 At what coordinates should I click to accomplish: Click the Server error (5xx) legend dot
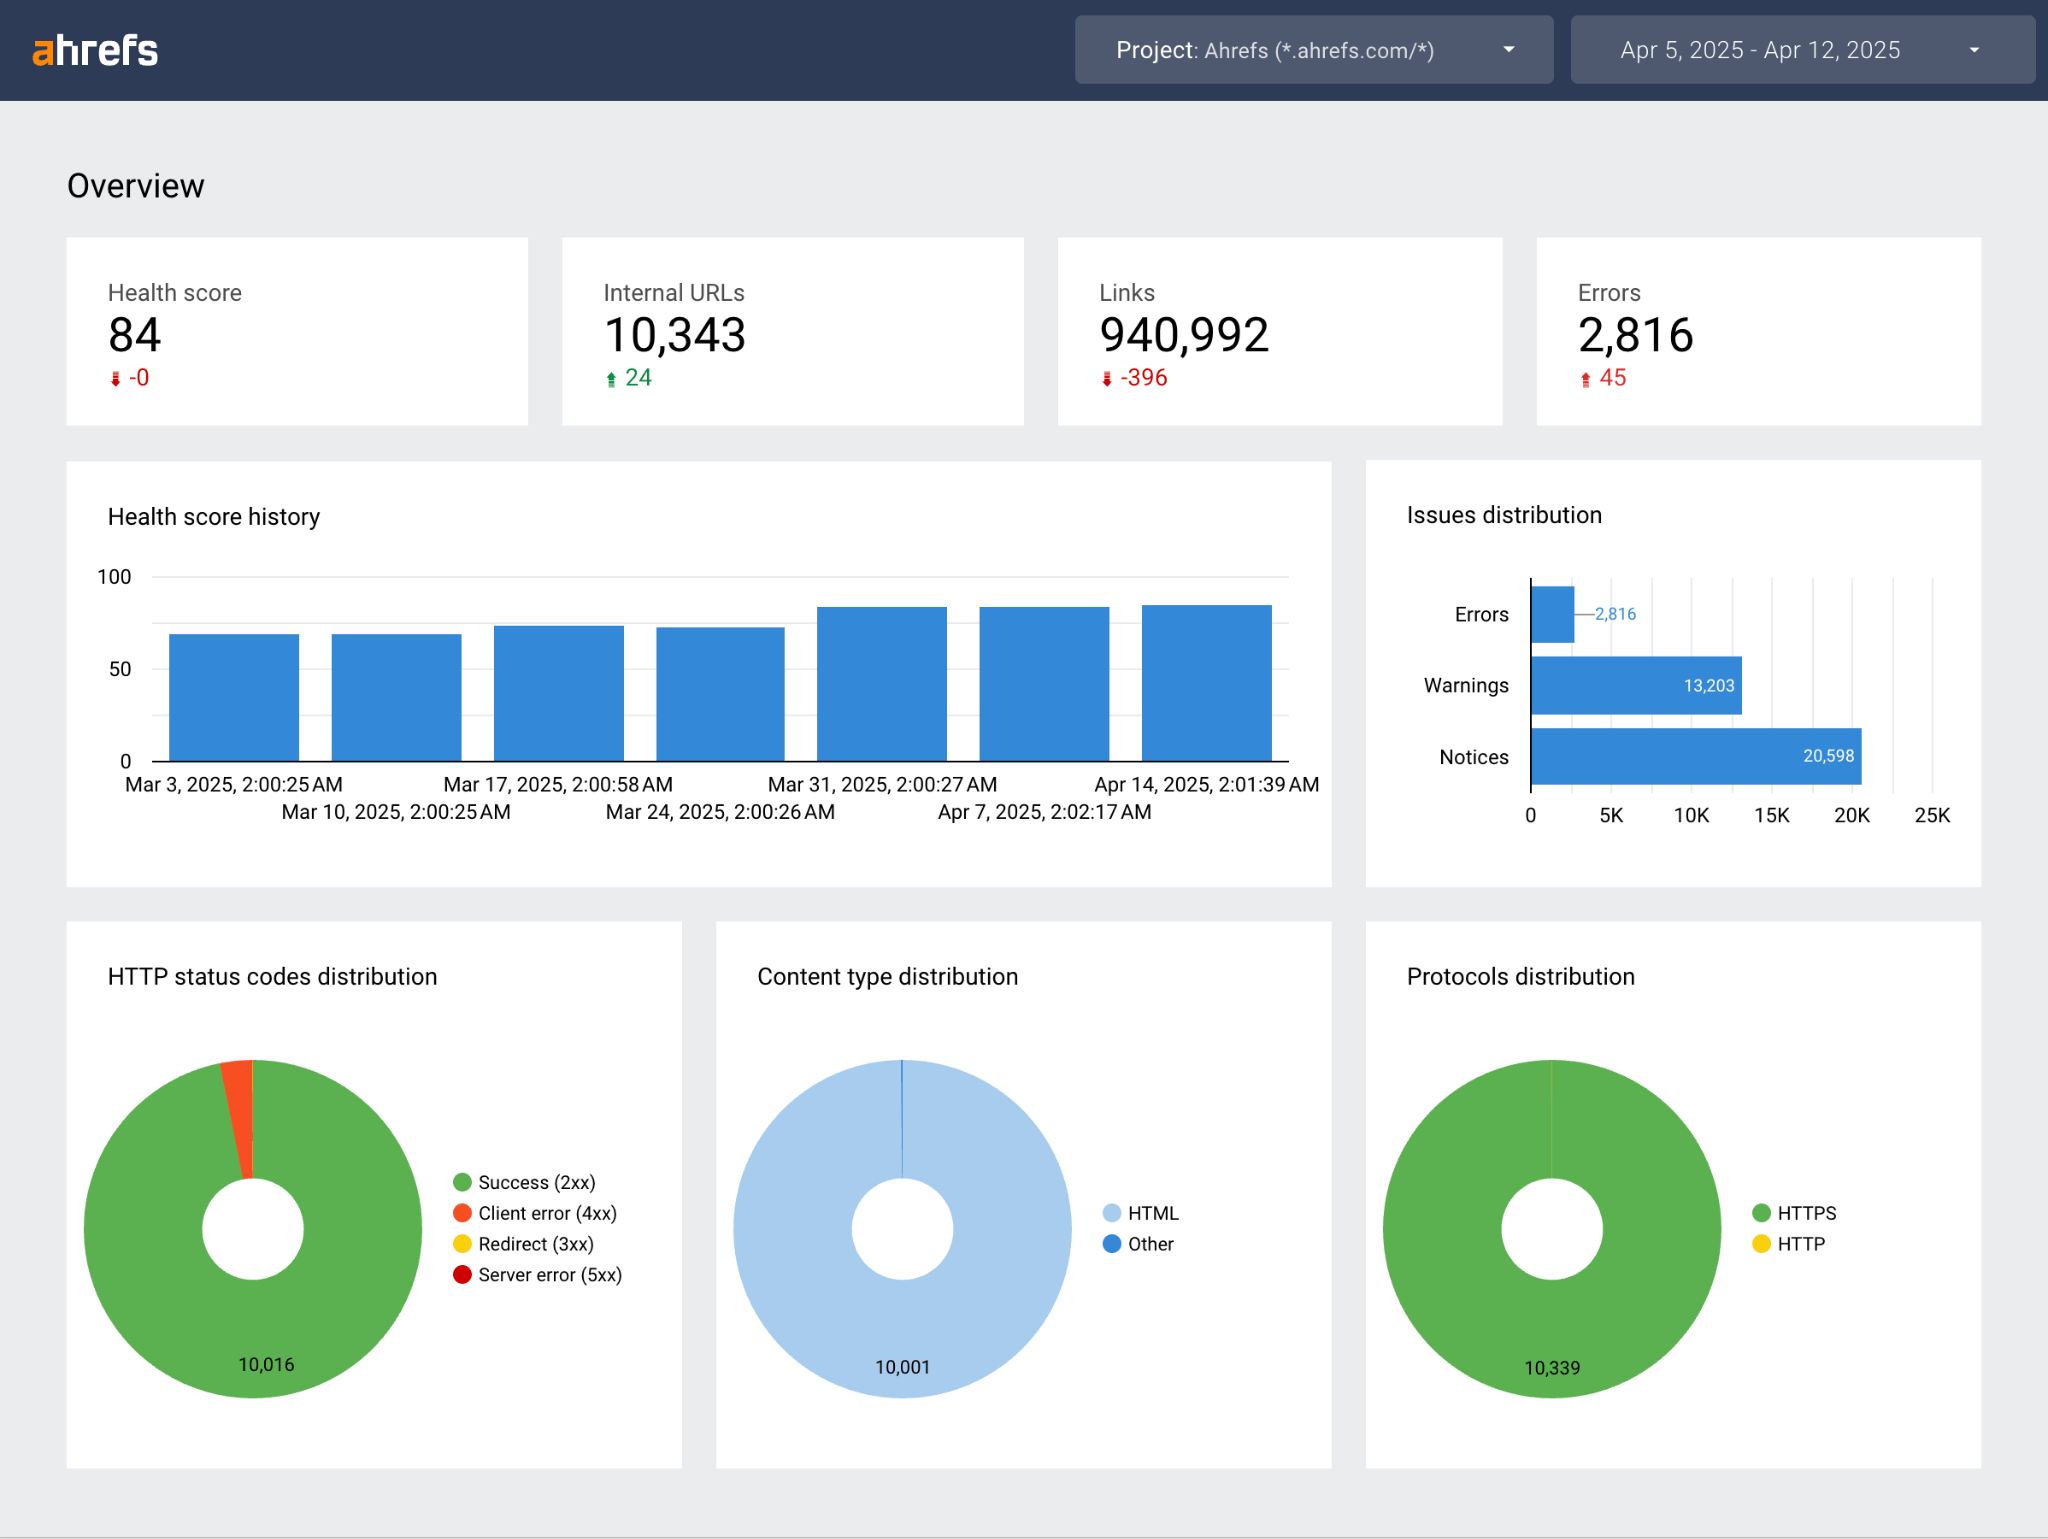pos(462,1275)
